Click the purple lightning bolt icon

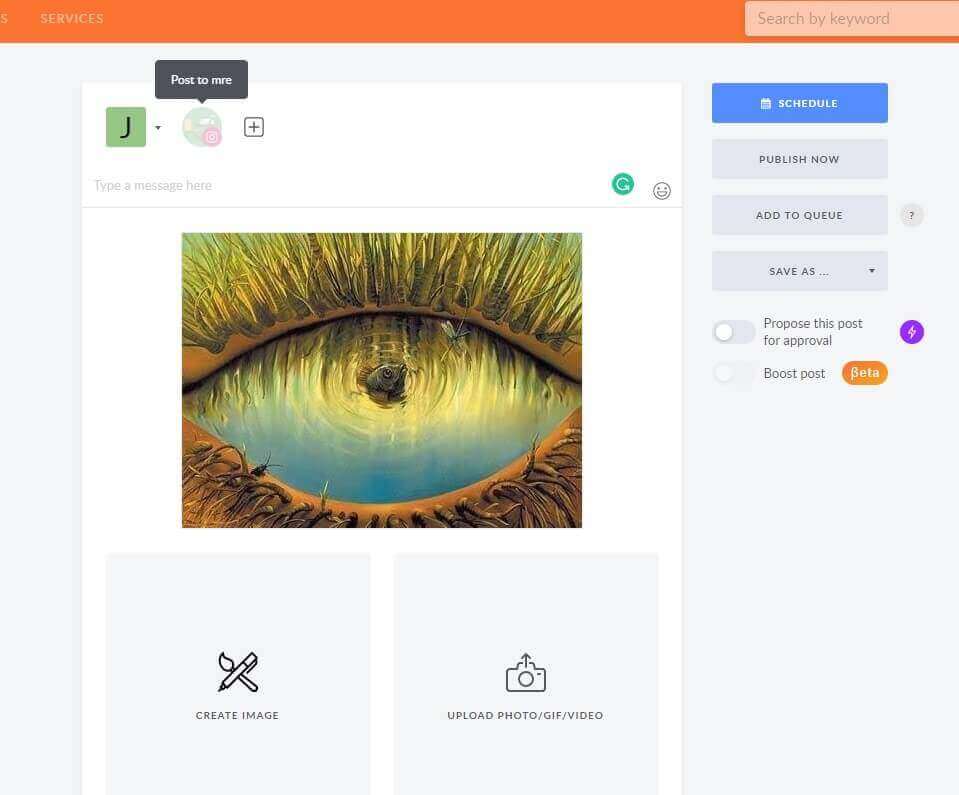click(911, 332)
